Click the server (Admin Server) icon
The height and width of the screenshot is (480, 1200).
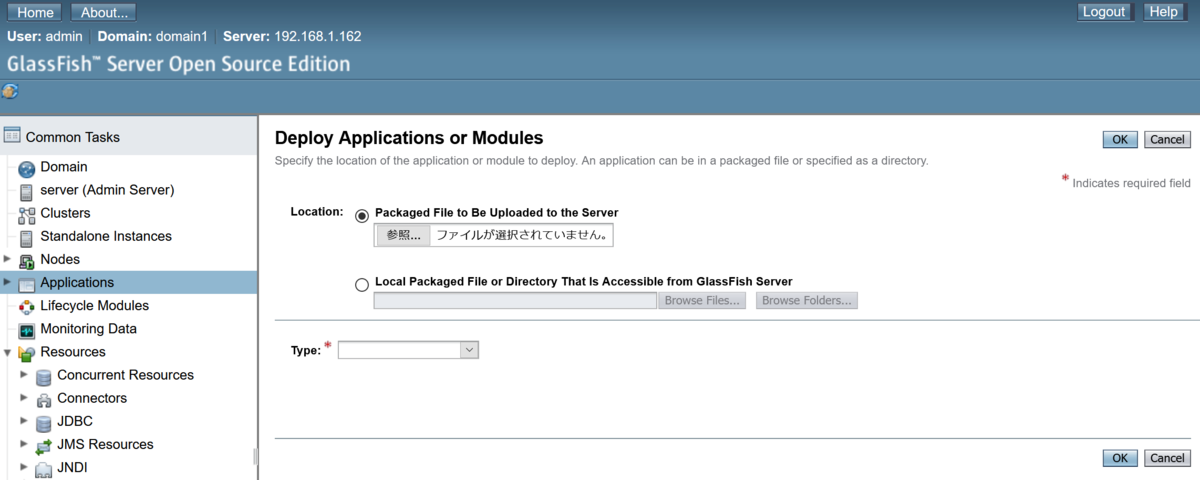click(27, 191)
